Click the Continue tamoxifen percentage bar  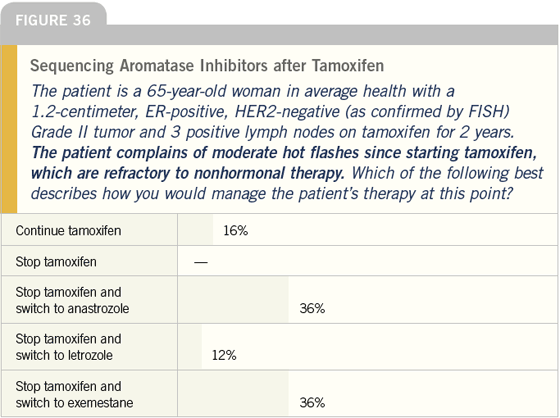(x=195, y=230)
